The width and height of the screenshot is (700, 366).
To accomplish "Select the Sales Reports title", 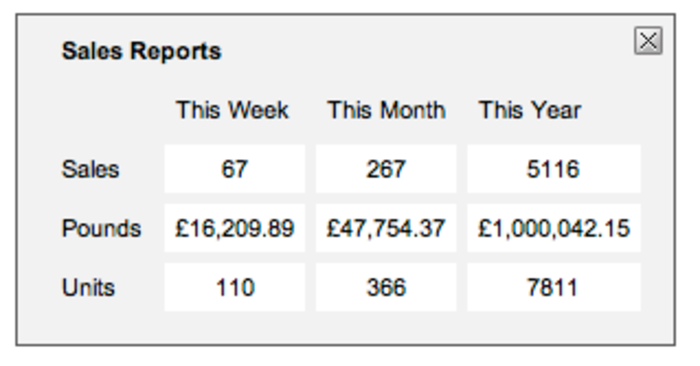I will [x=141, y=51].
